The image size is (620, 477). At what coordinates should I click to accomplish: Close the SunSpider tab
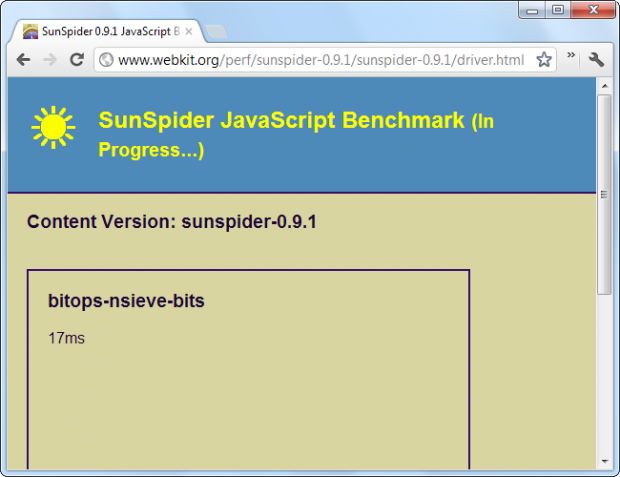click(x=189, y=32)
